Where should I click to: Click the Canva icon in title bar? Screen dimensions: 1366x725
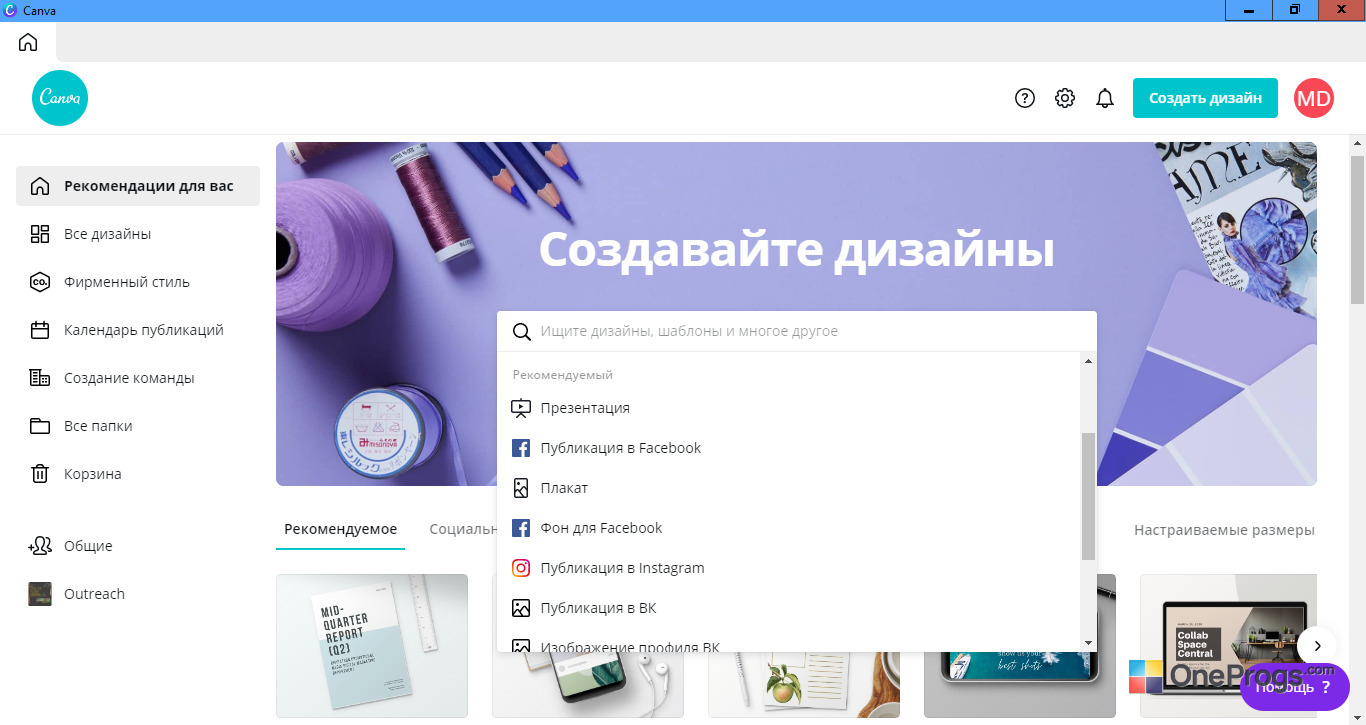(x=11, y=10)
